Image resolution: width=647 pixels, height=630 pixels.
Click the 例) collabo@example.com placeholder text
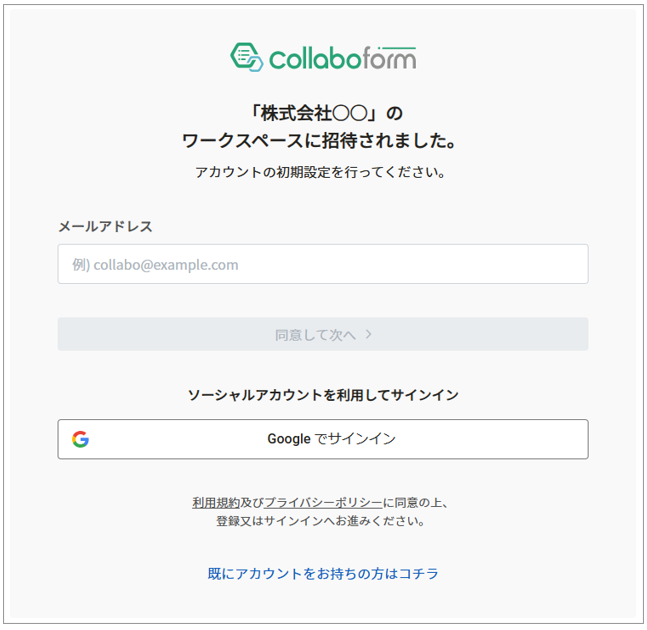pos(156,264)
